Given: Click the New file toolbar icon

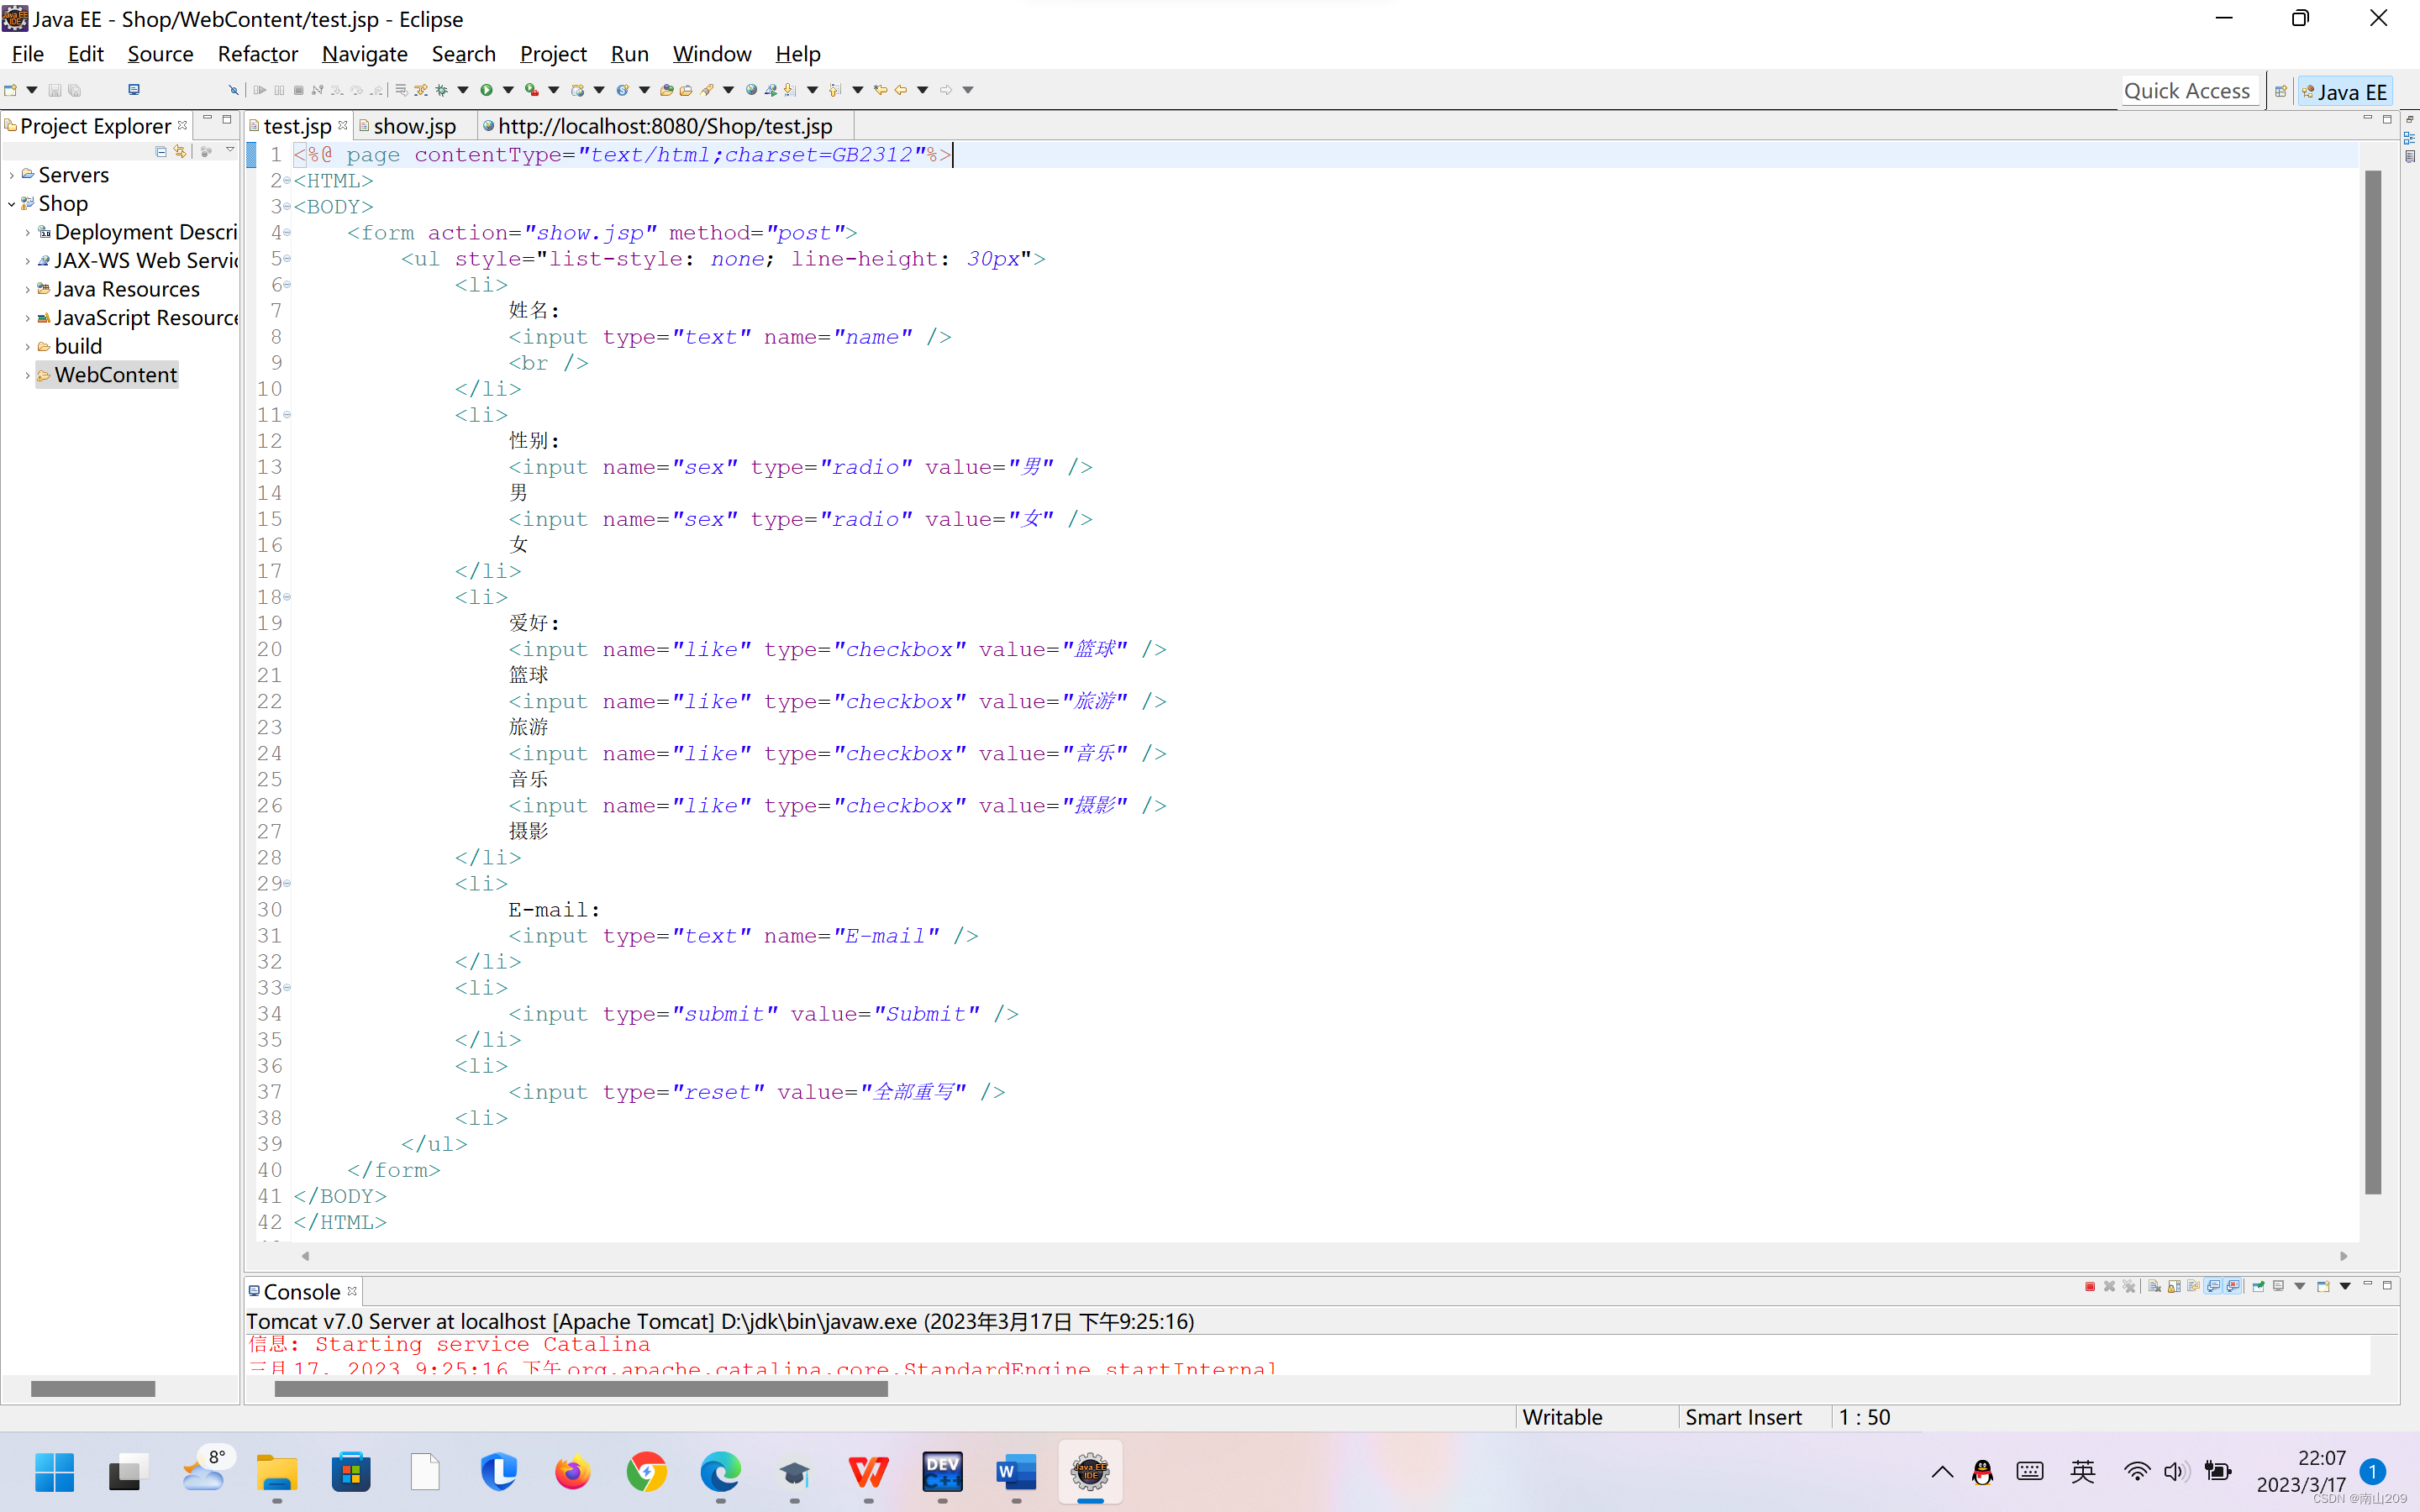Looking at the screenshot, I should [10, 90].
